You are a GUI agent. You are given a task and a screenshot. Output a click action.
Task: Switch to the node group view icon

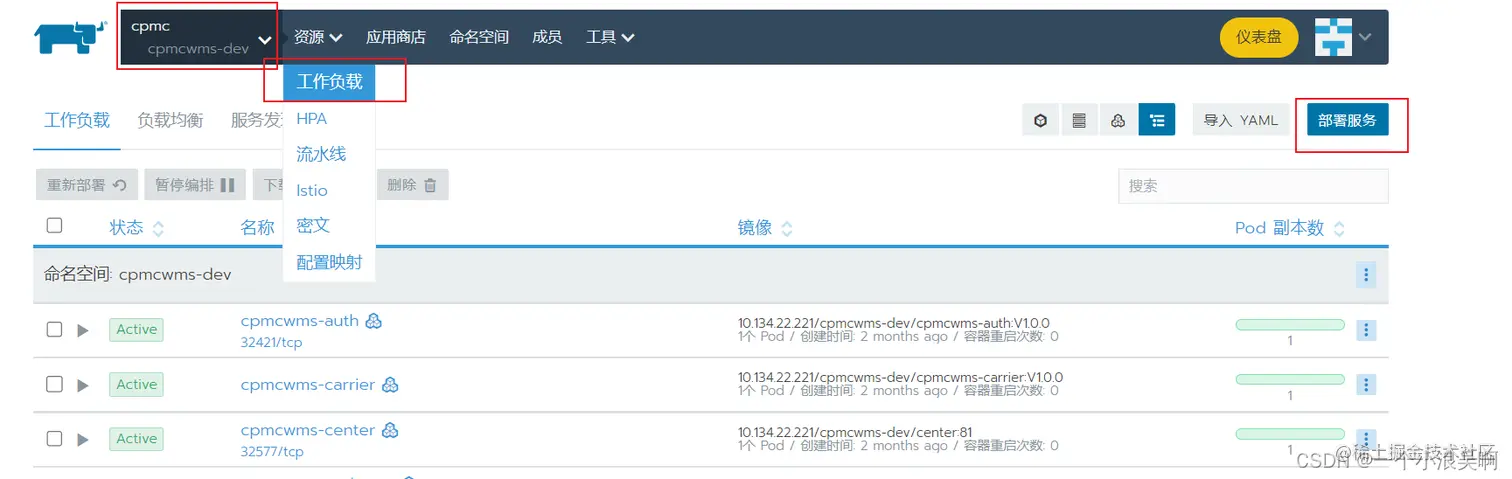[1118, 120]
